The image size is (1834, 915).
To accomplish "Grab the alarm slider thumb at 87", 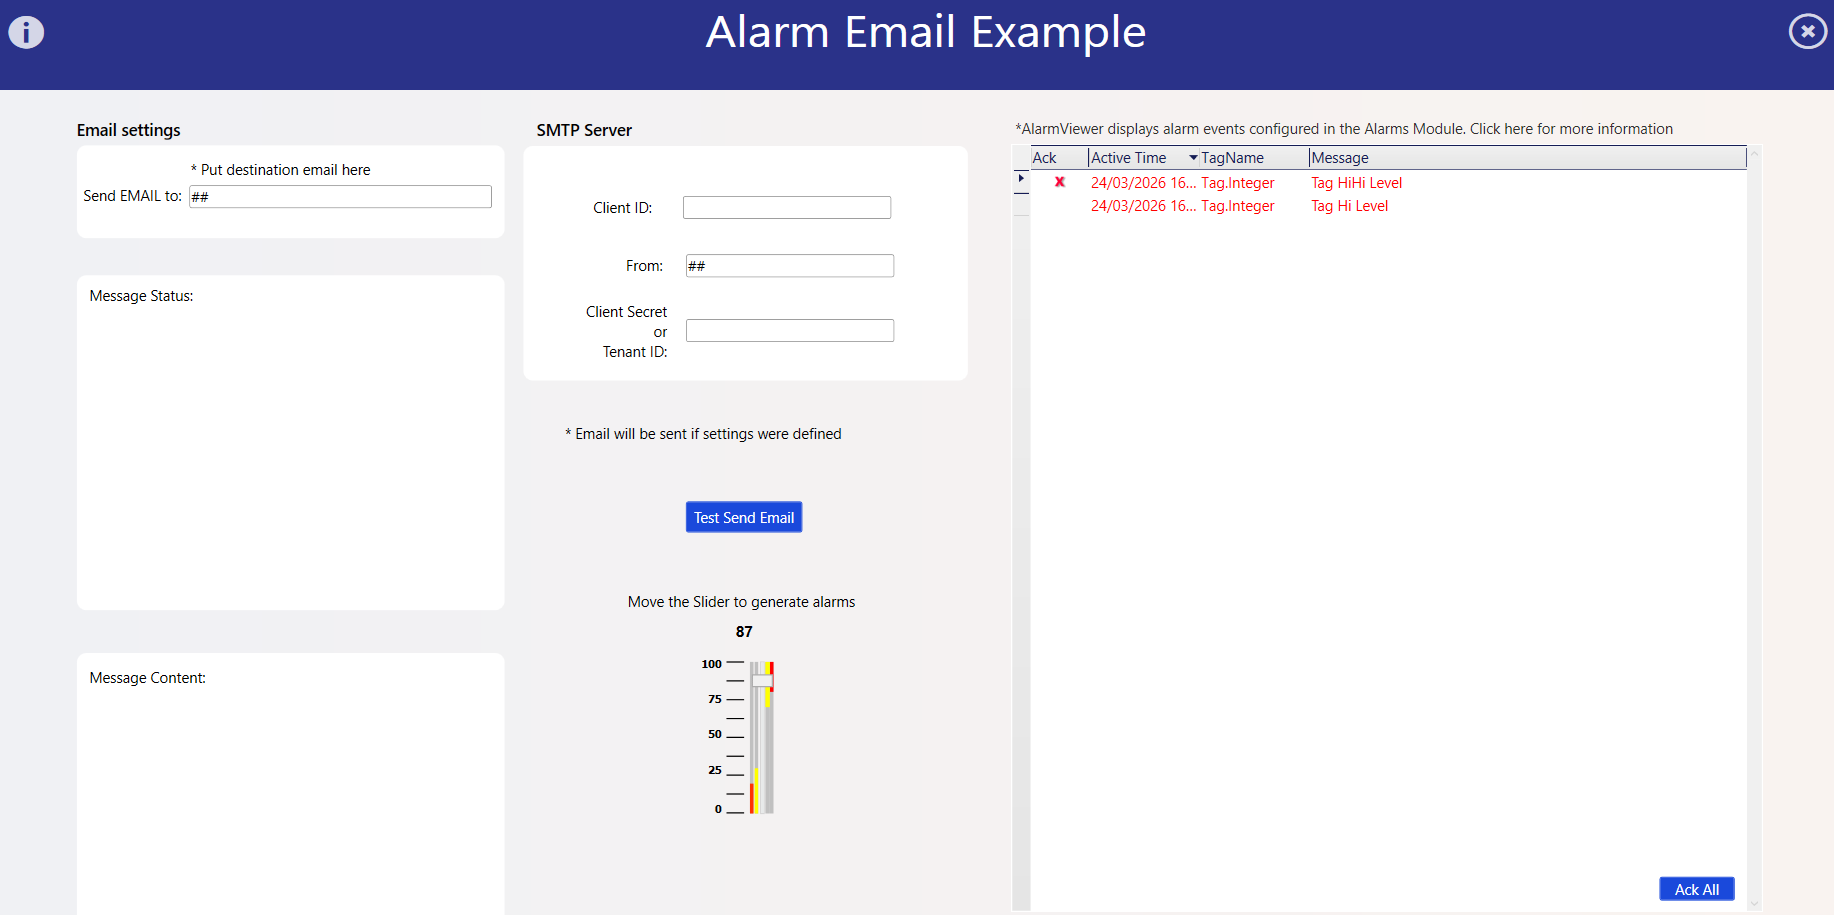I will pyautogui.click(x=762, y=681).
